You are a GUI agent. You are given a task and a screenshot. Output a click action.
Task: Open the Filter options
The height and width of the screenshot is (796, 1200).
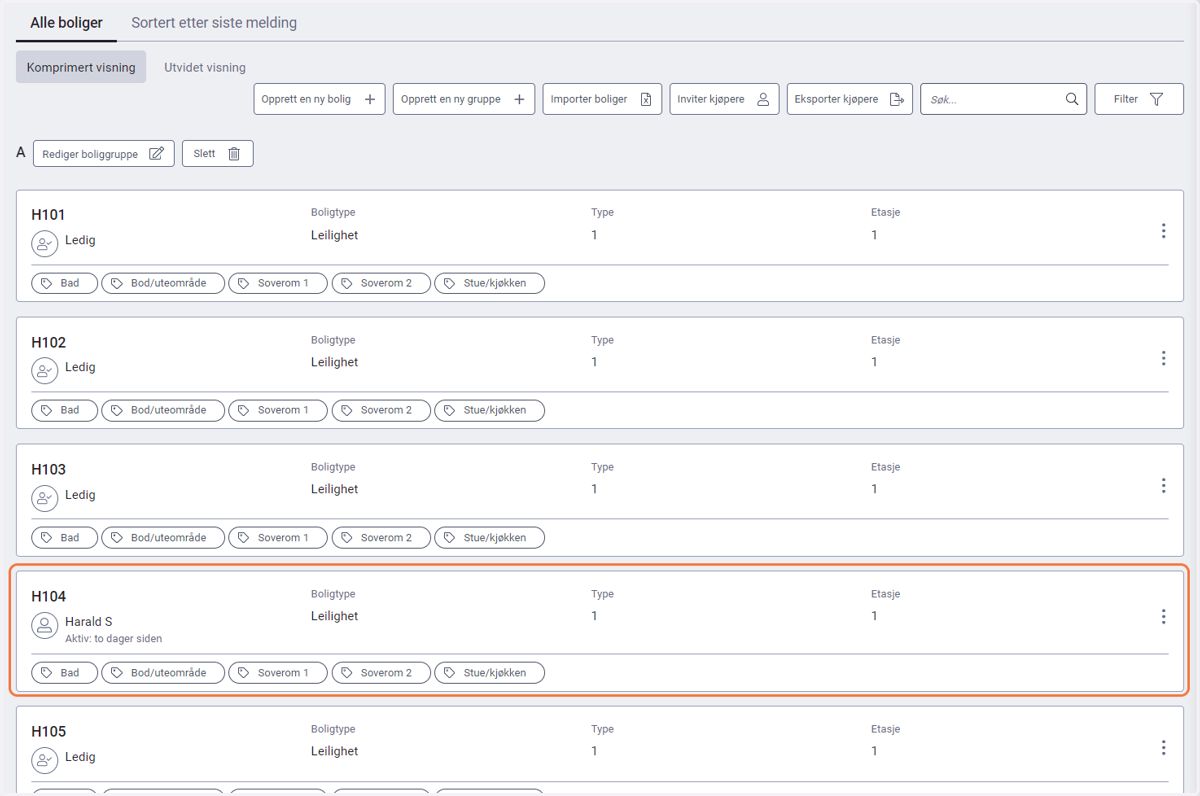coord(1139,99)
